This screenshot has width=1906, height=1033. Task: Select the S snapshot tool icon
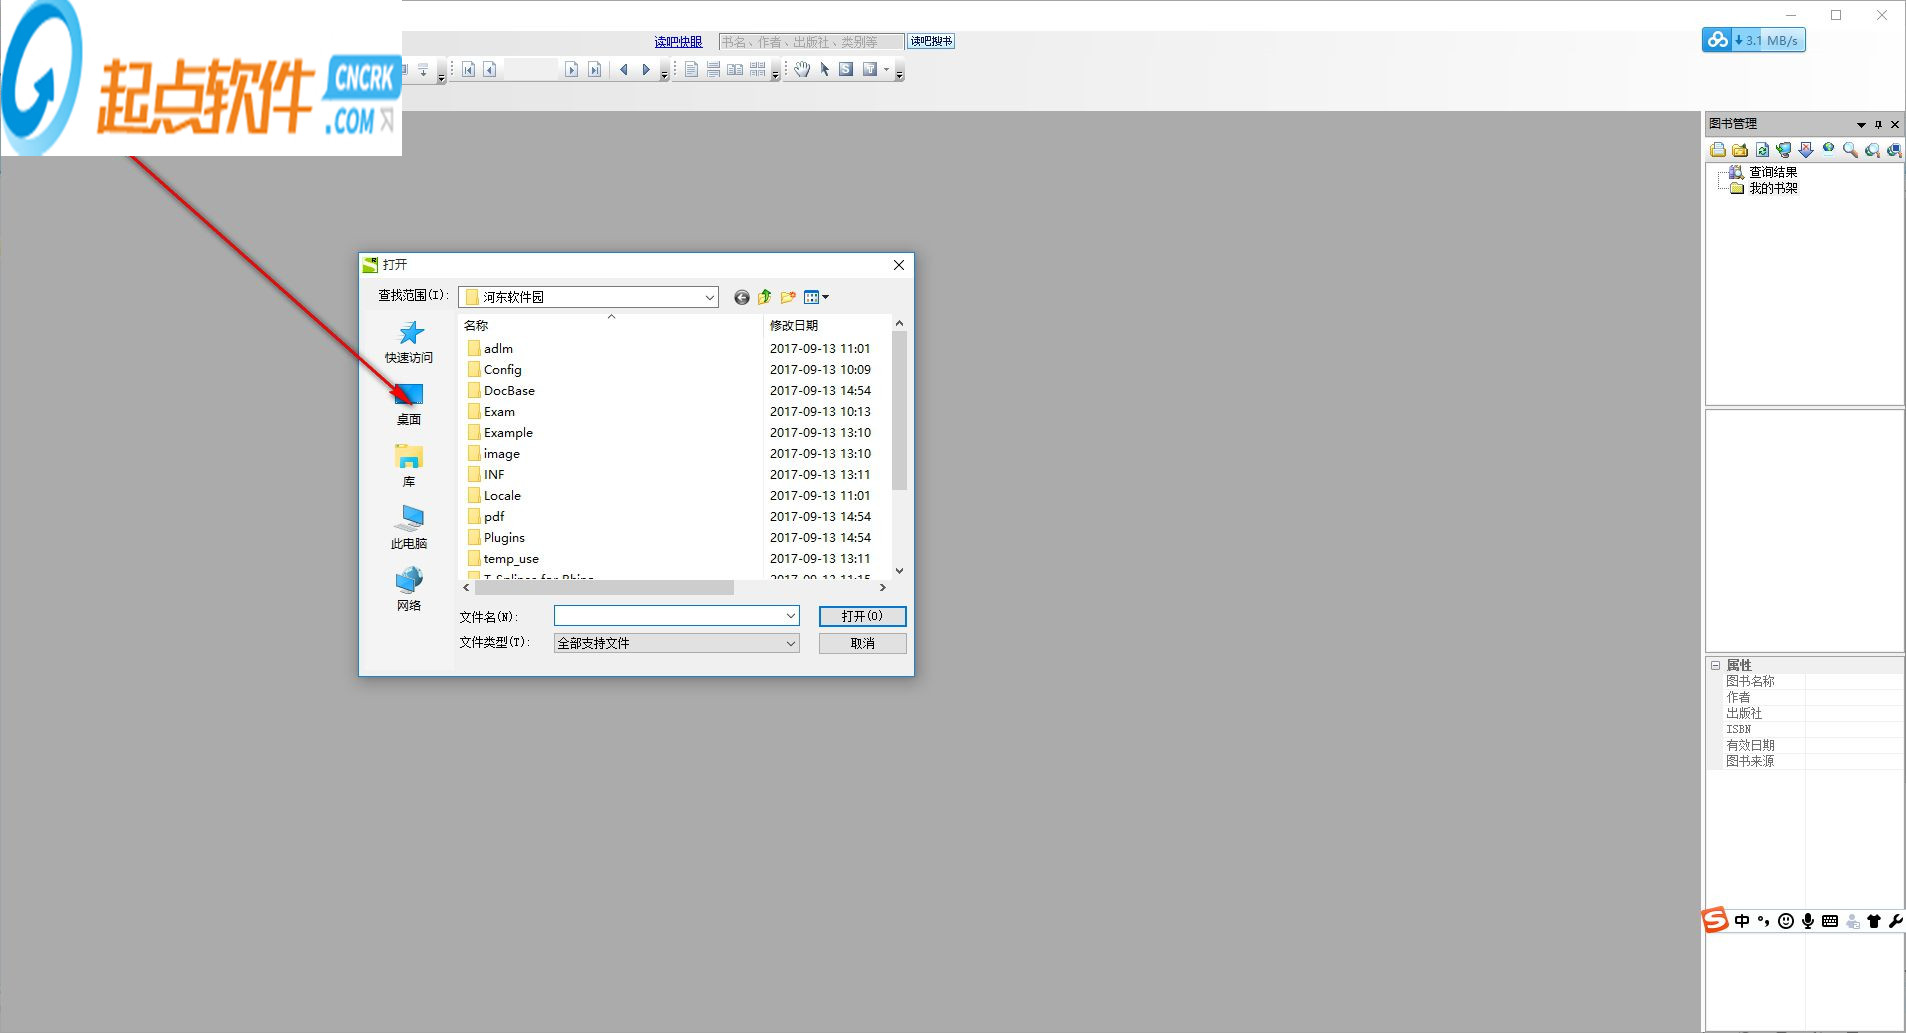point(846,69)
